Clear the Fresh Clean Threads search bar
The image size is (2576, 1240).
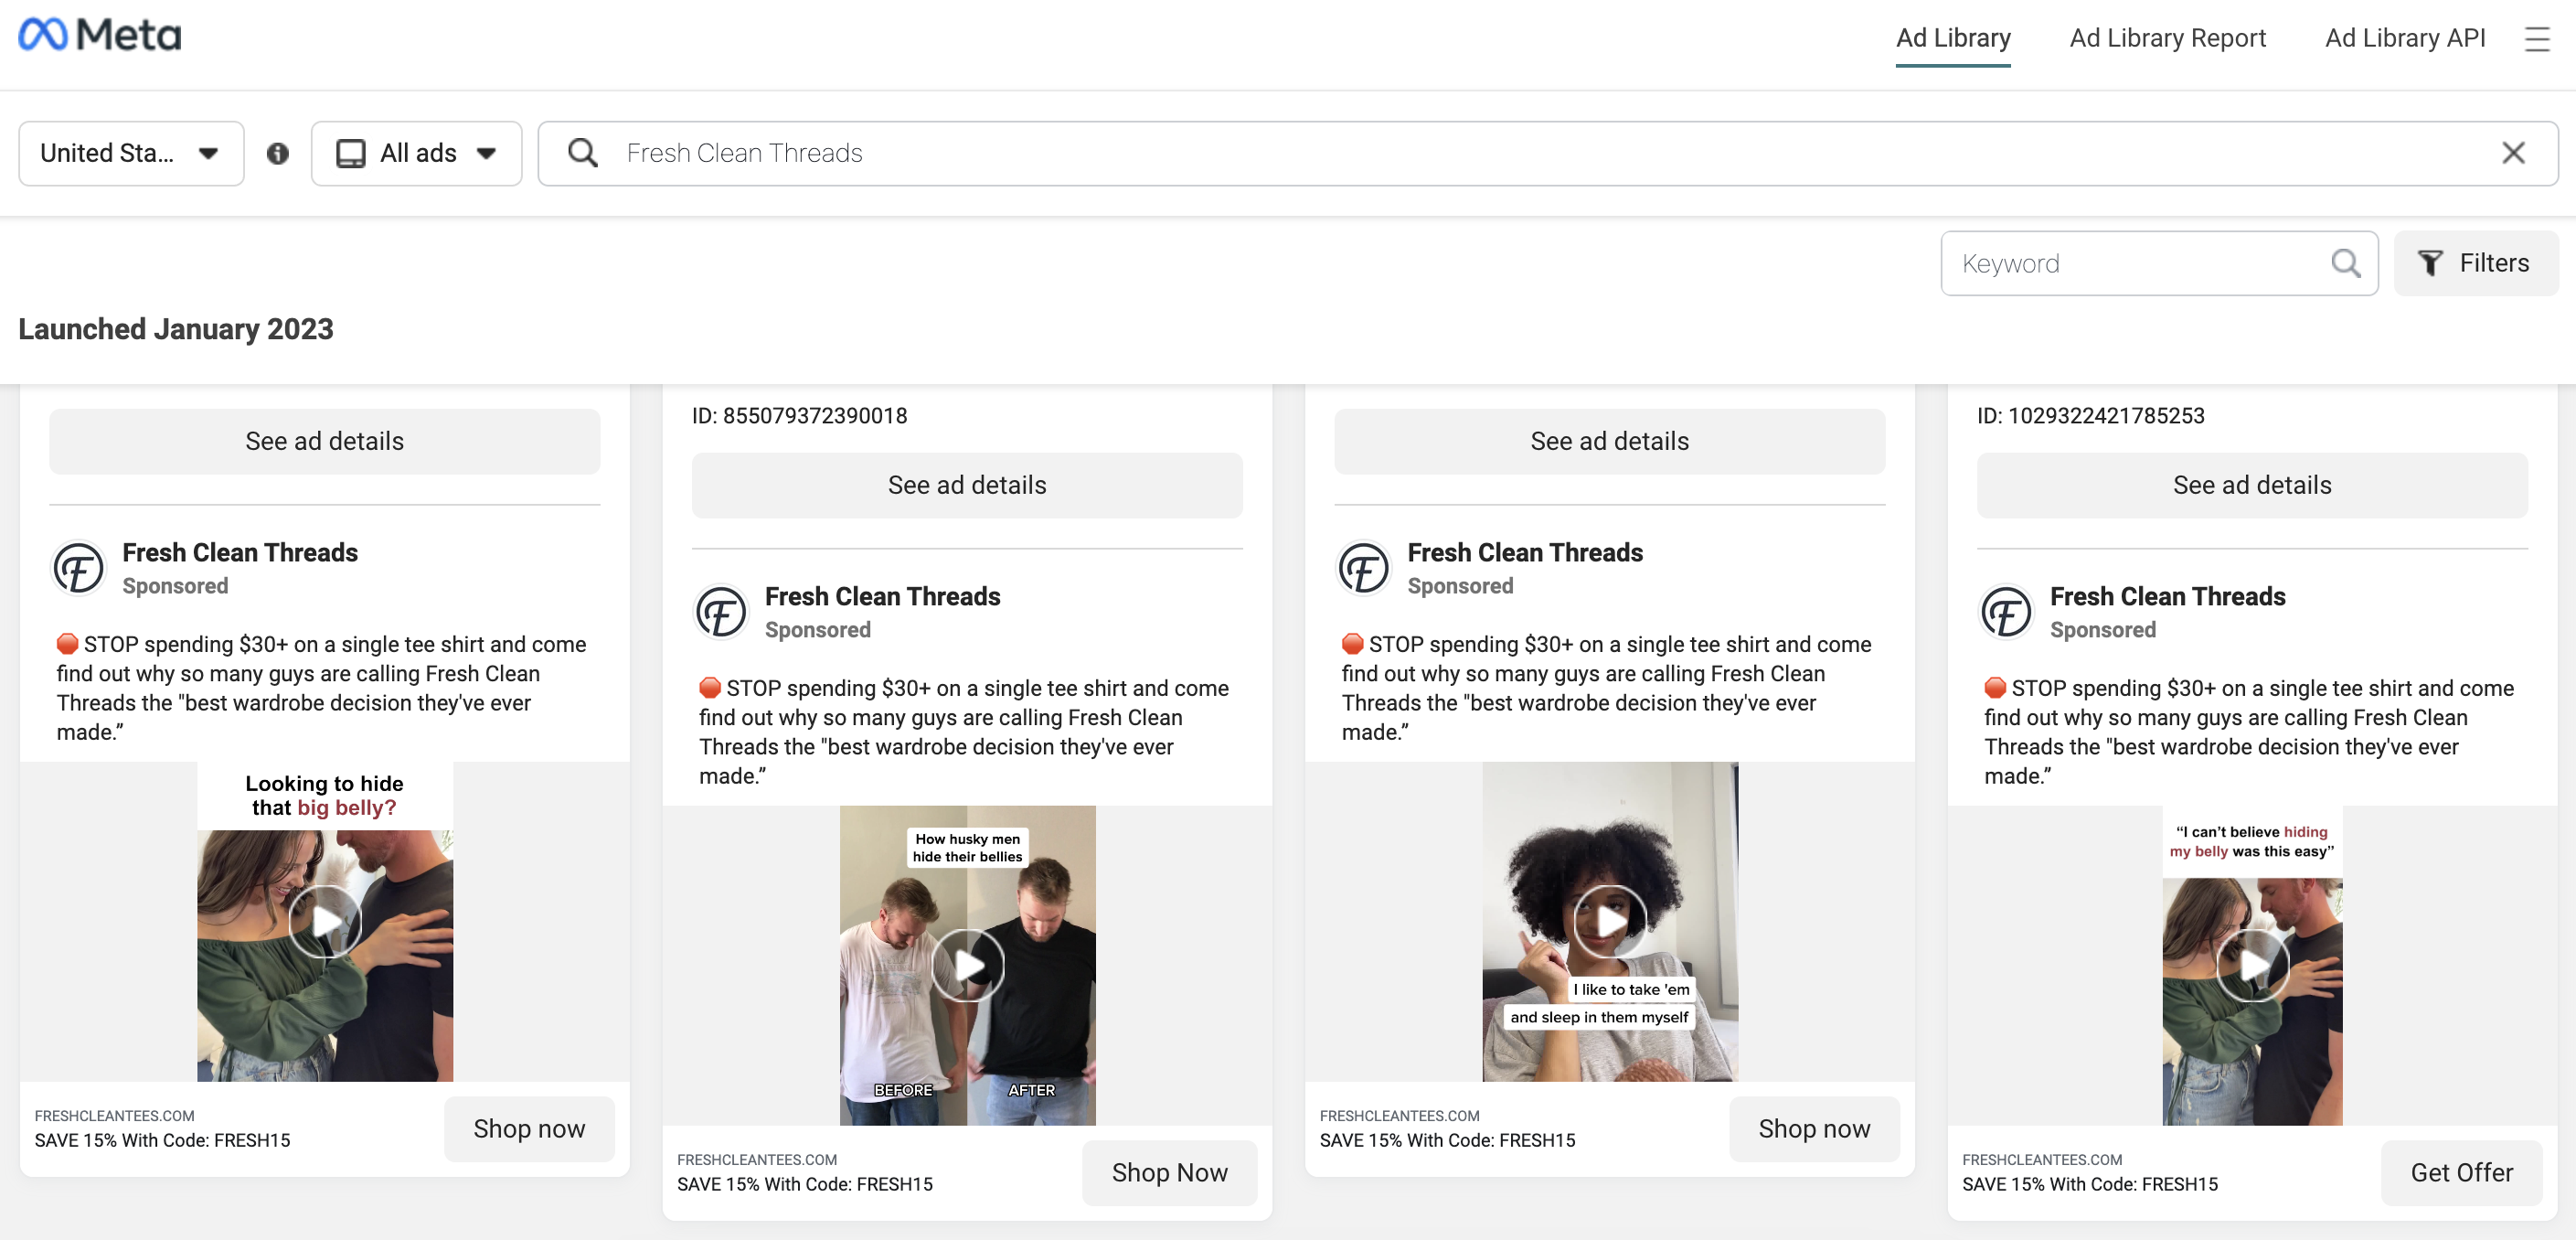pyautogui.click(x=2516, y=153)
